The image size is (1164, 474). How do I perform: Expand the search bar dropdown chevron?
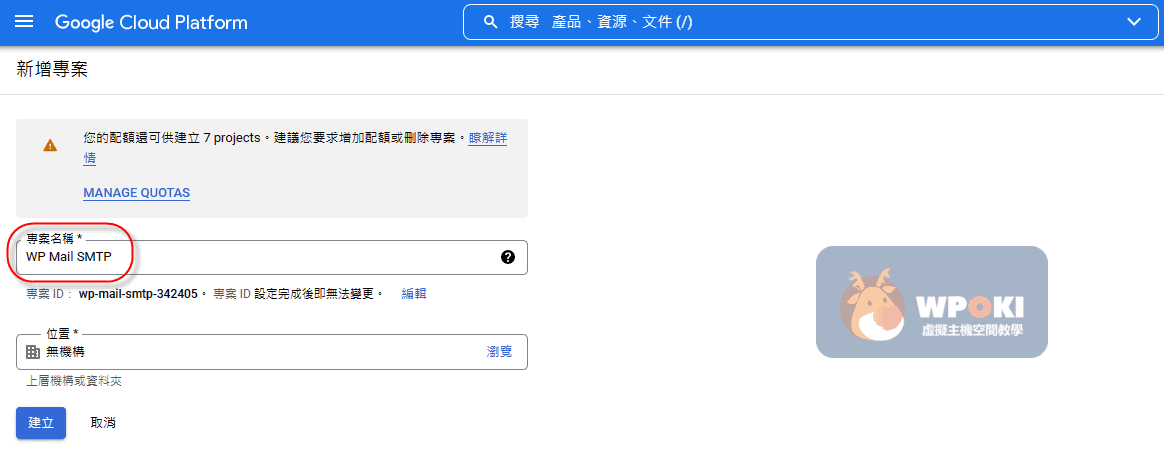pyautogui.click(x=1133, y=22)
